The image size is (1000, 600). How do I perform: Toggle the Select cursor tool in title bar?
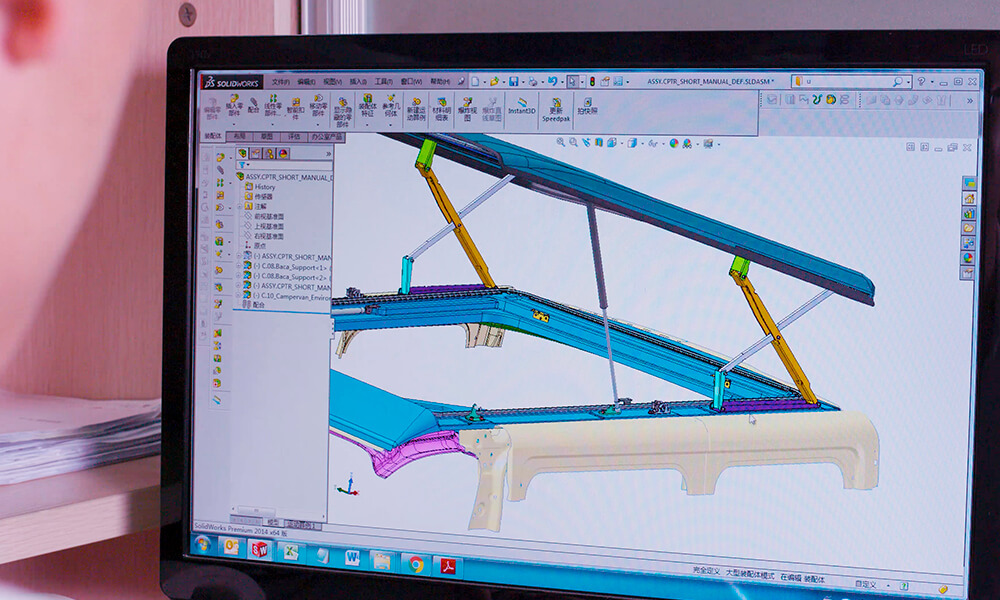572,82
